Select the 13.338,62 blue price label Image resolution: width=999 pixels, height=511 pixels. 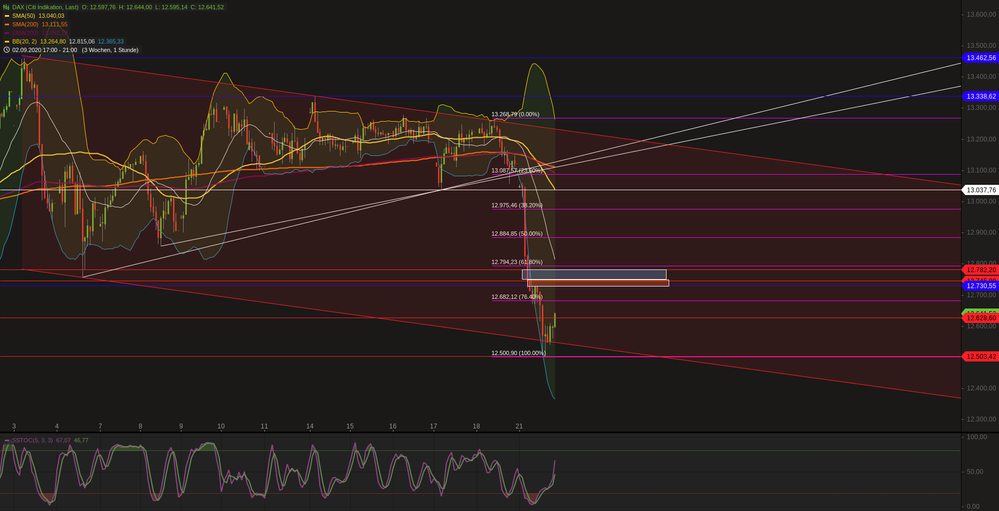click(x=980, y=96)
